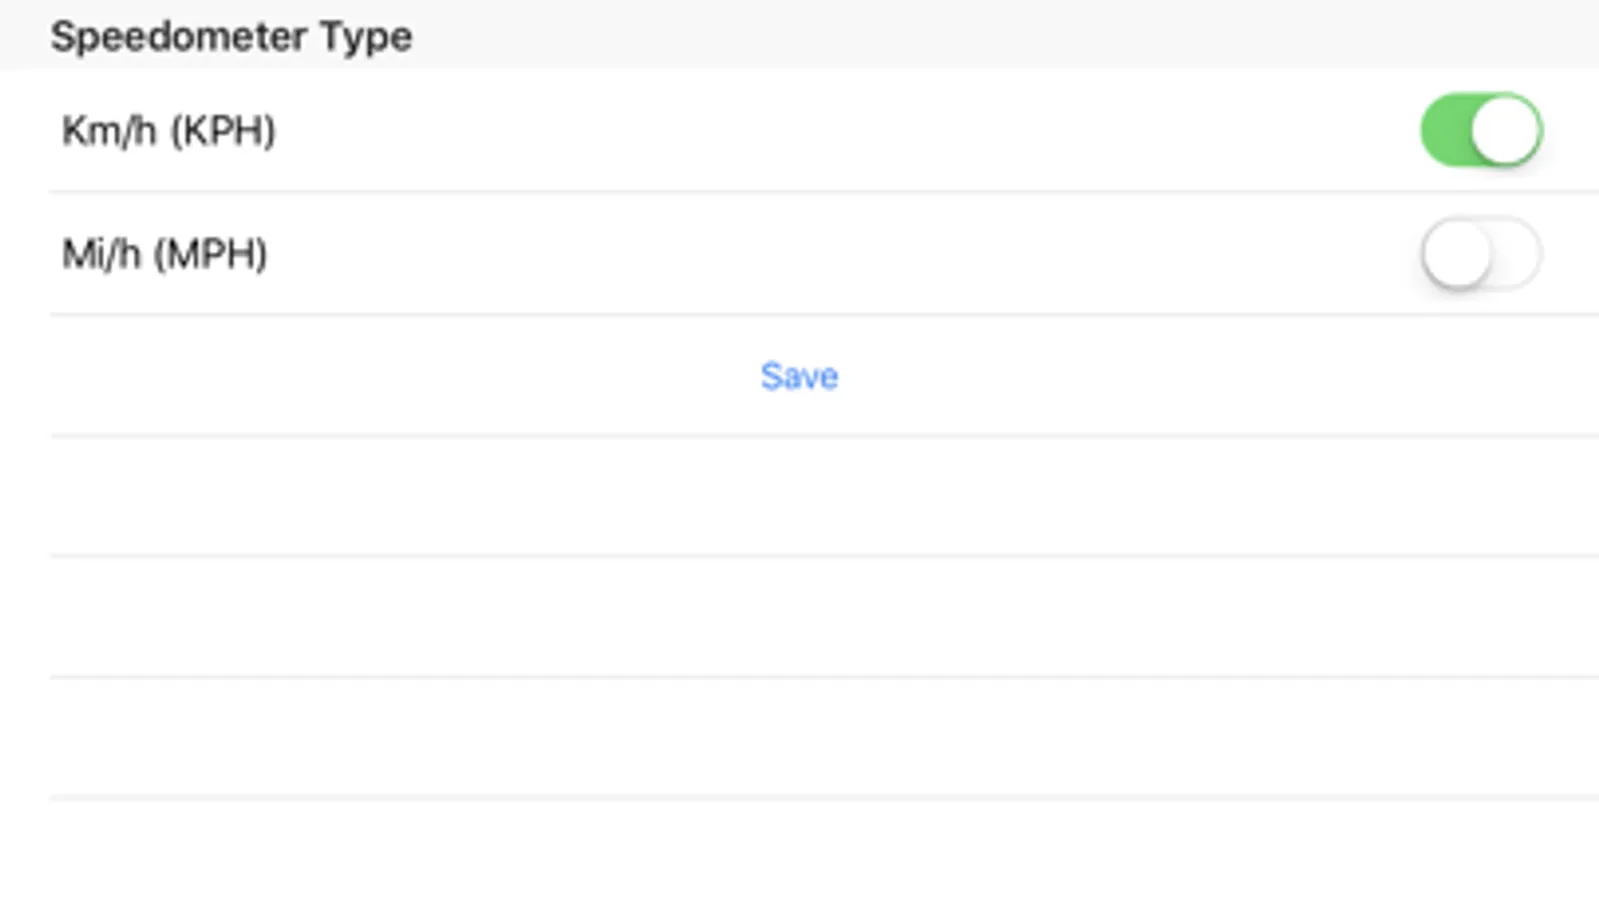Image resolution: width=1599 pixels, height=900 pixels.
Task: Save the speedometer type setting
Action: coord(799,376)
